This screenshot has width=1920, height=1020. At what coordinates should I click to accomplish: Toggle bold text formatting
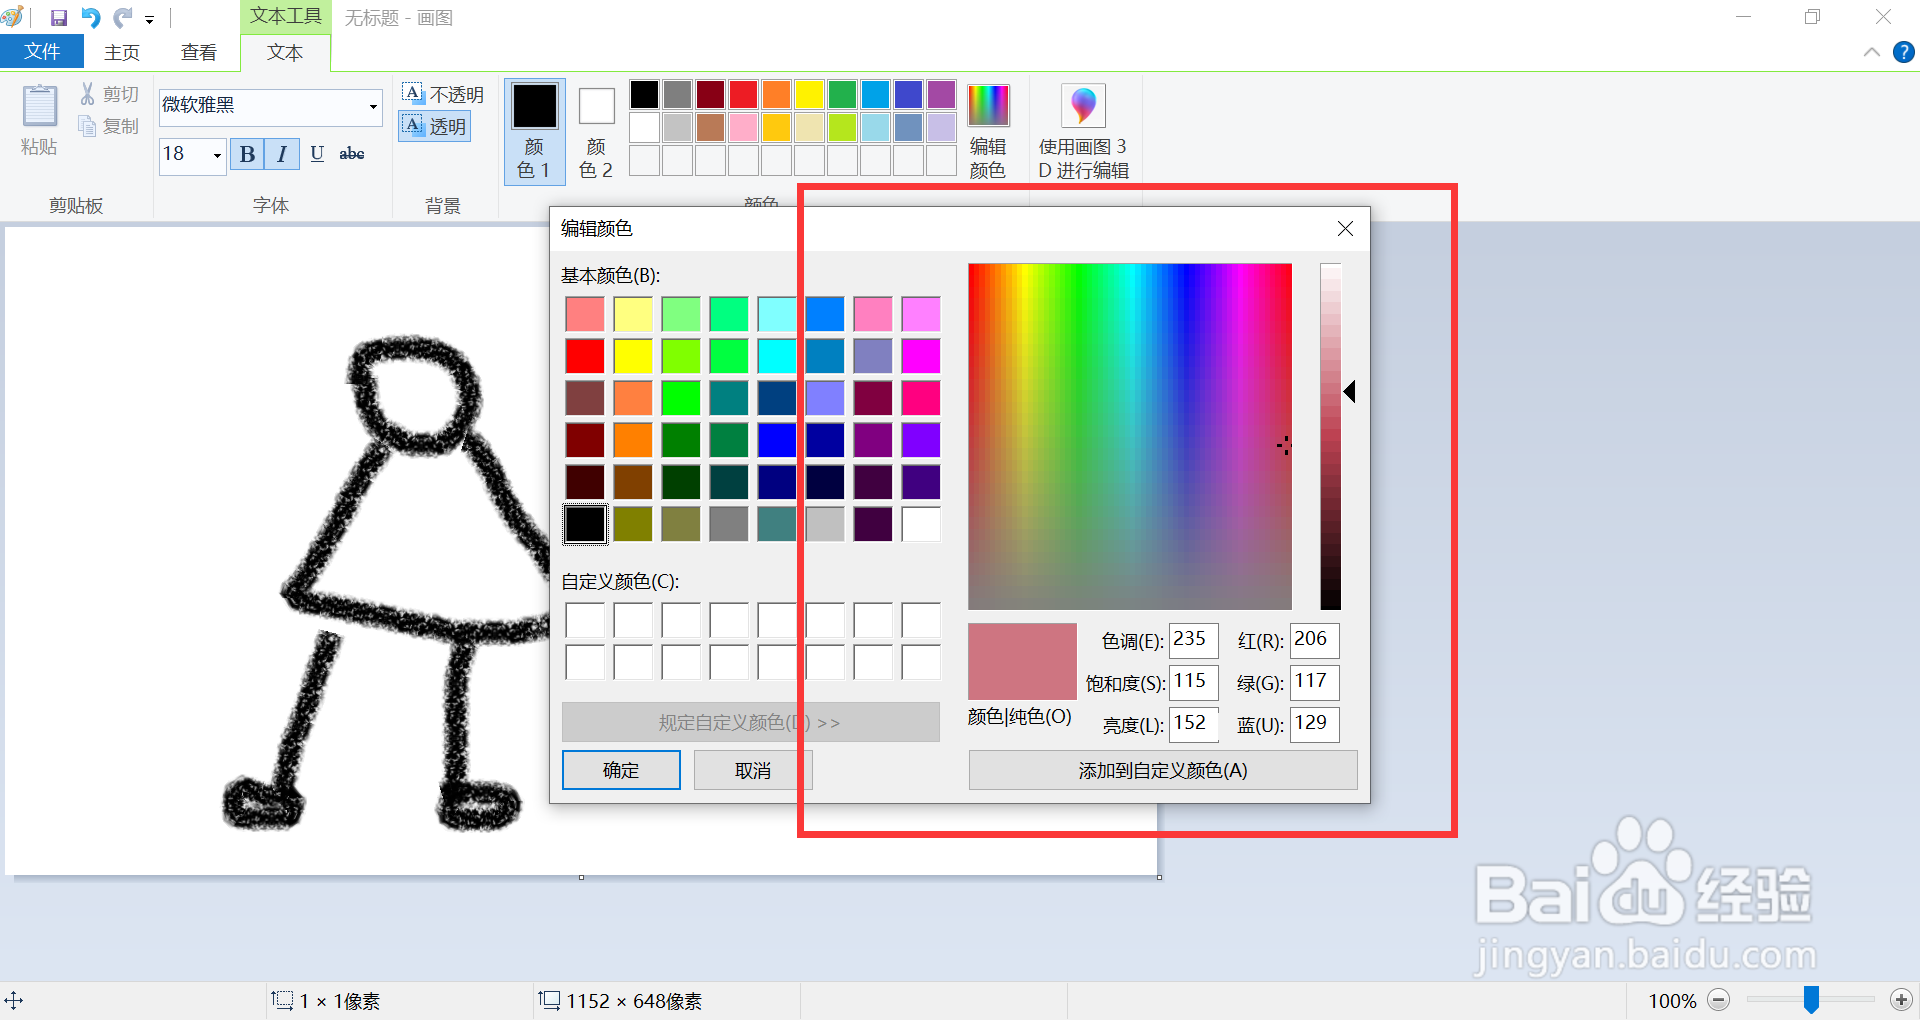pos(246,154)
